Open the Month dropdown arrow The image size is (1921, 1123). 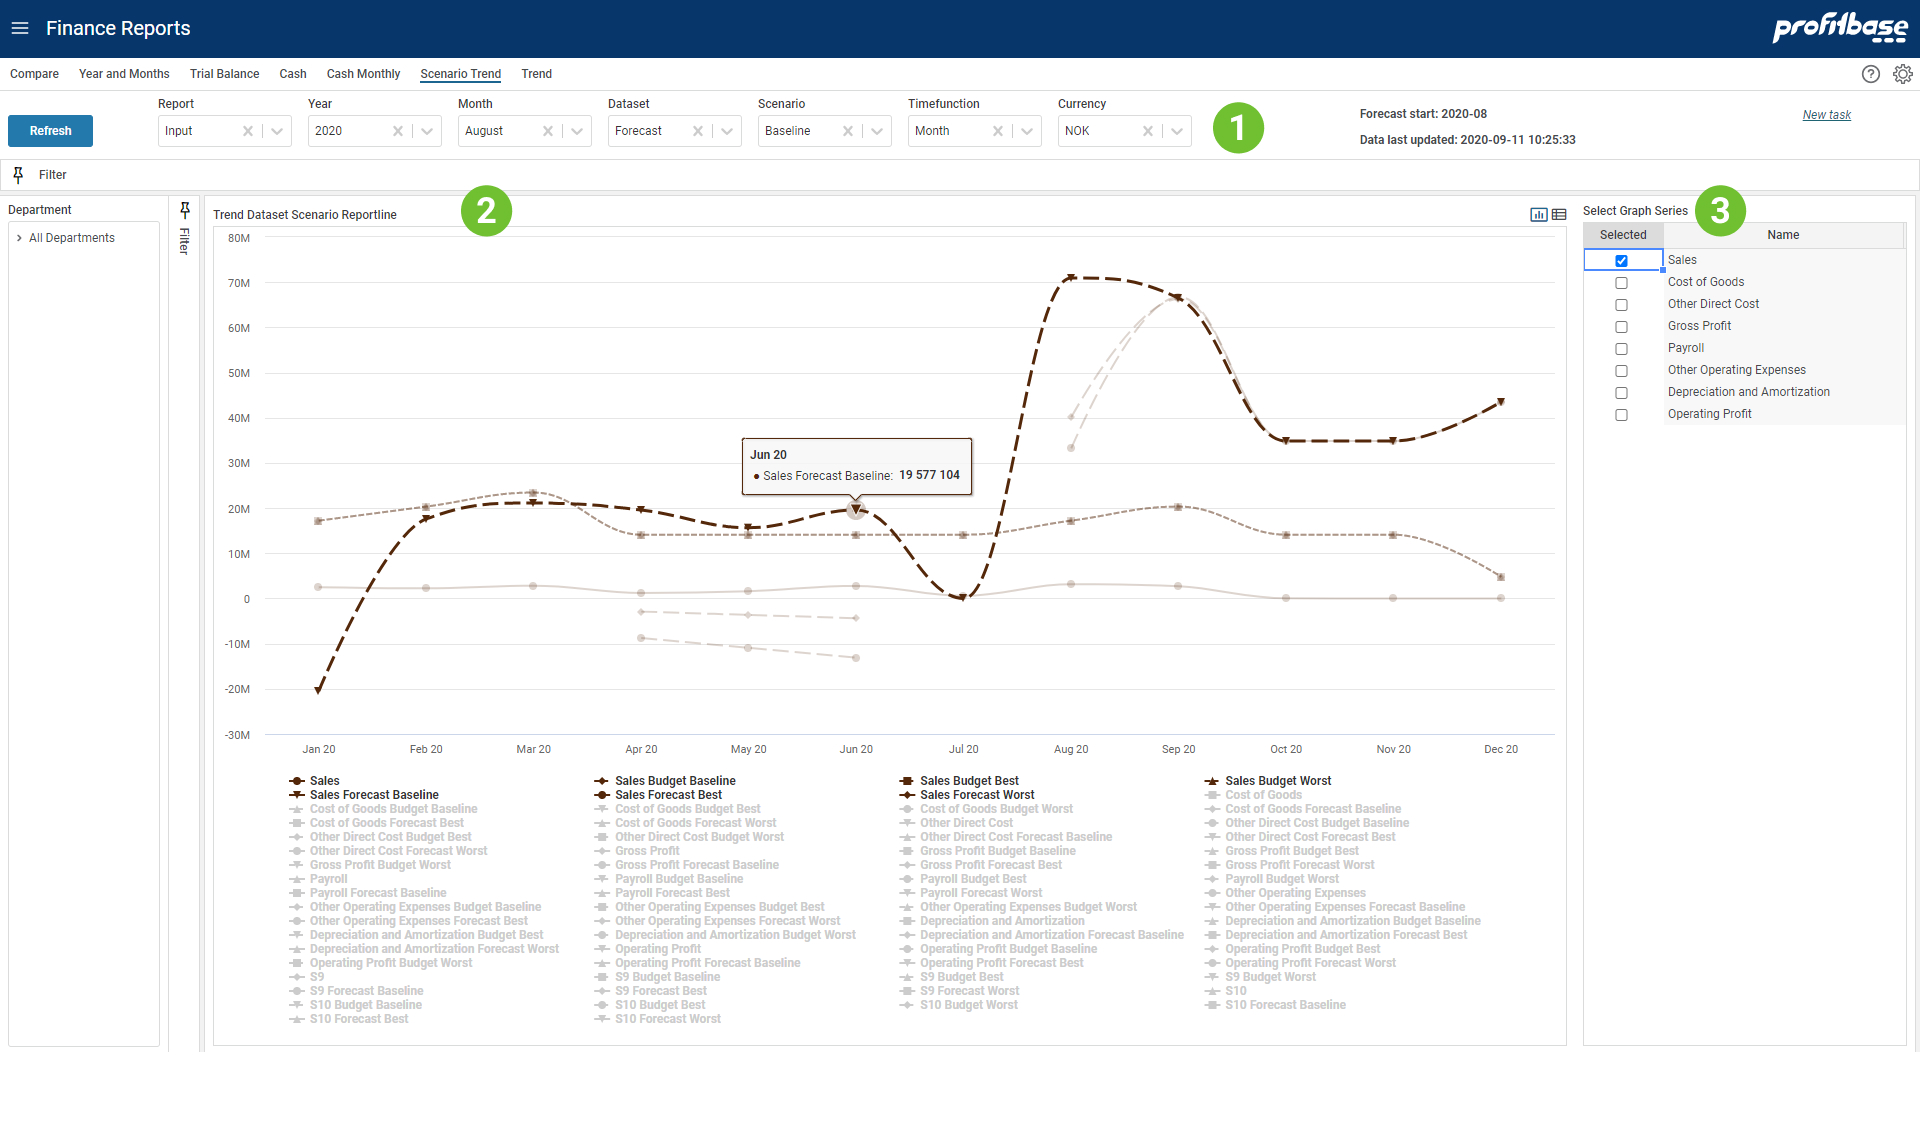[577, 131]
